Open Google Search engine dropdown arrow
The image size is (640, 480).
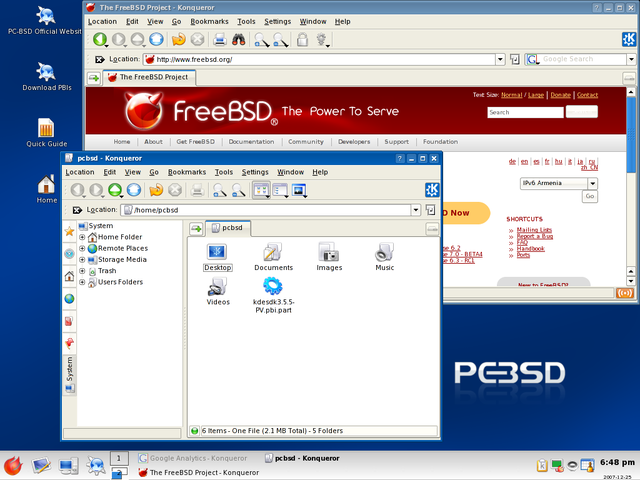[631, 60]
